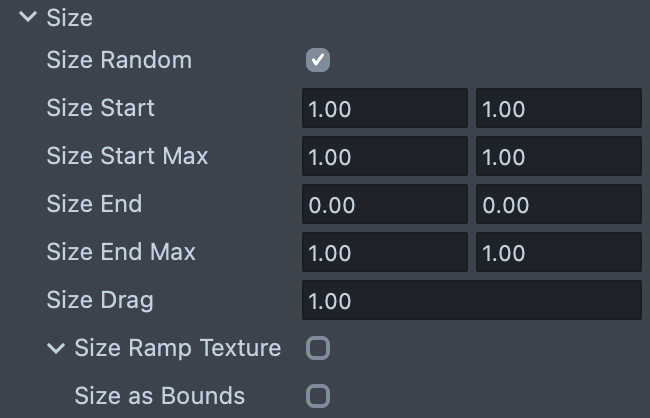Focus the first Size Start Max field
Viewport: 650px width, 418px height.
pos(384,156)
